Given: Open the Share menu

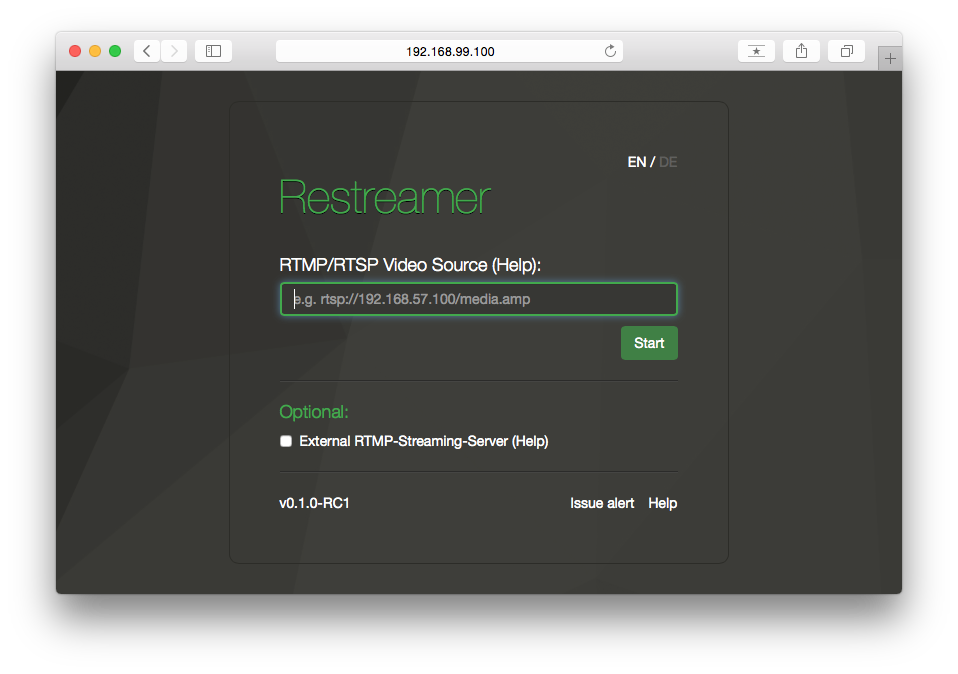Looking at the screenshot, I should point(801,51).
